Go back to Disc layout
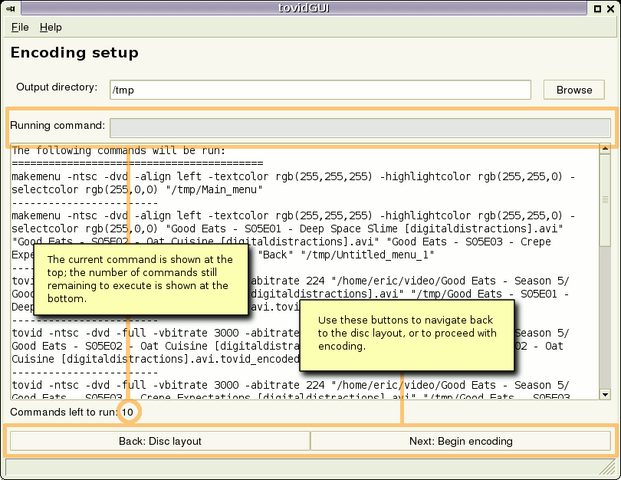Screen dimensions: 621x480 click(160, 441)
